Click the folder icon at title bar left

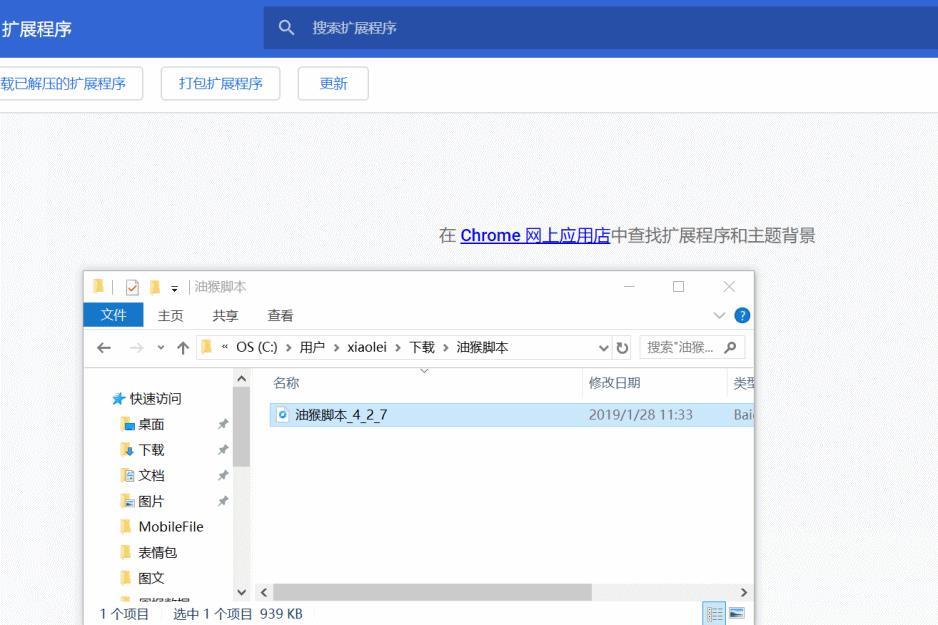pos(99,287)
